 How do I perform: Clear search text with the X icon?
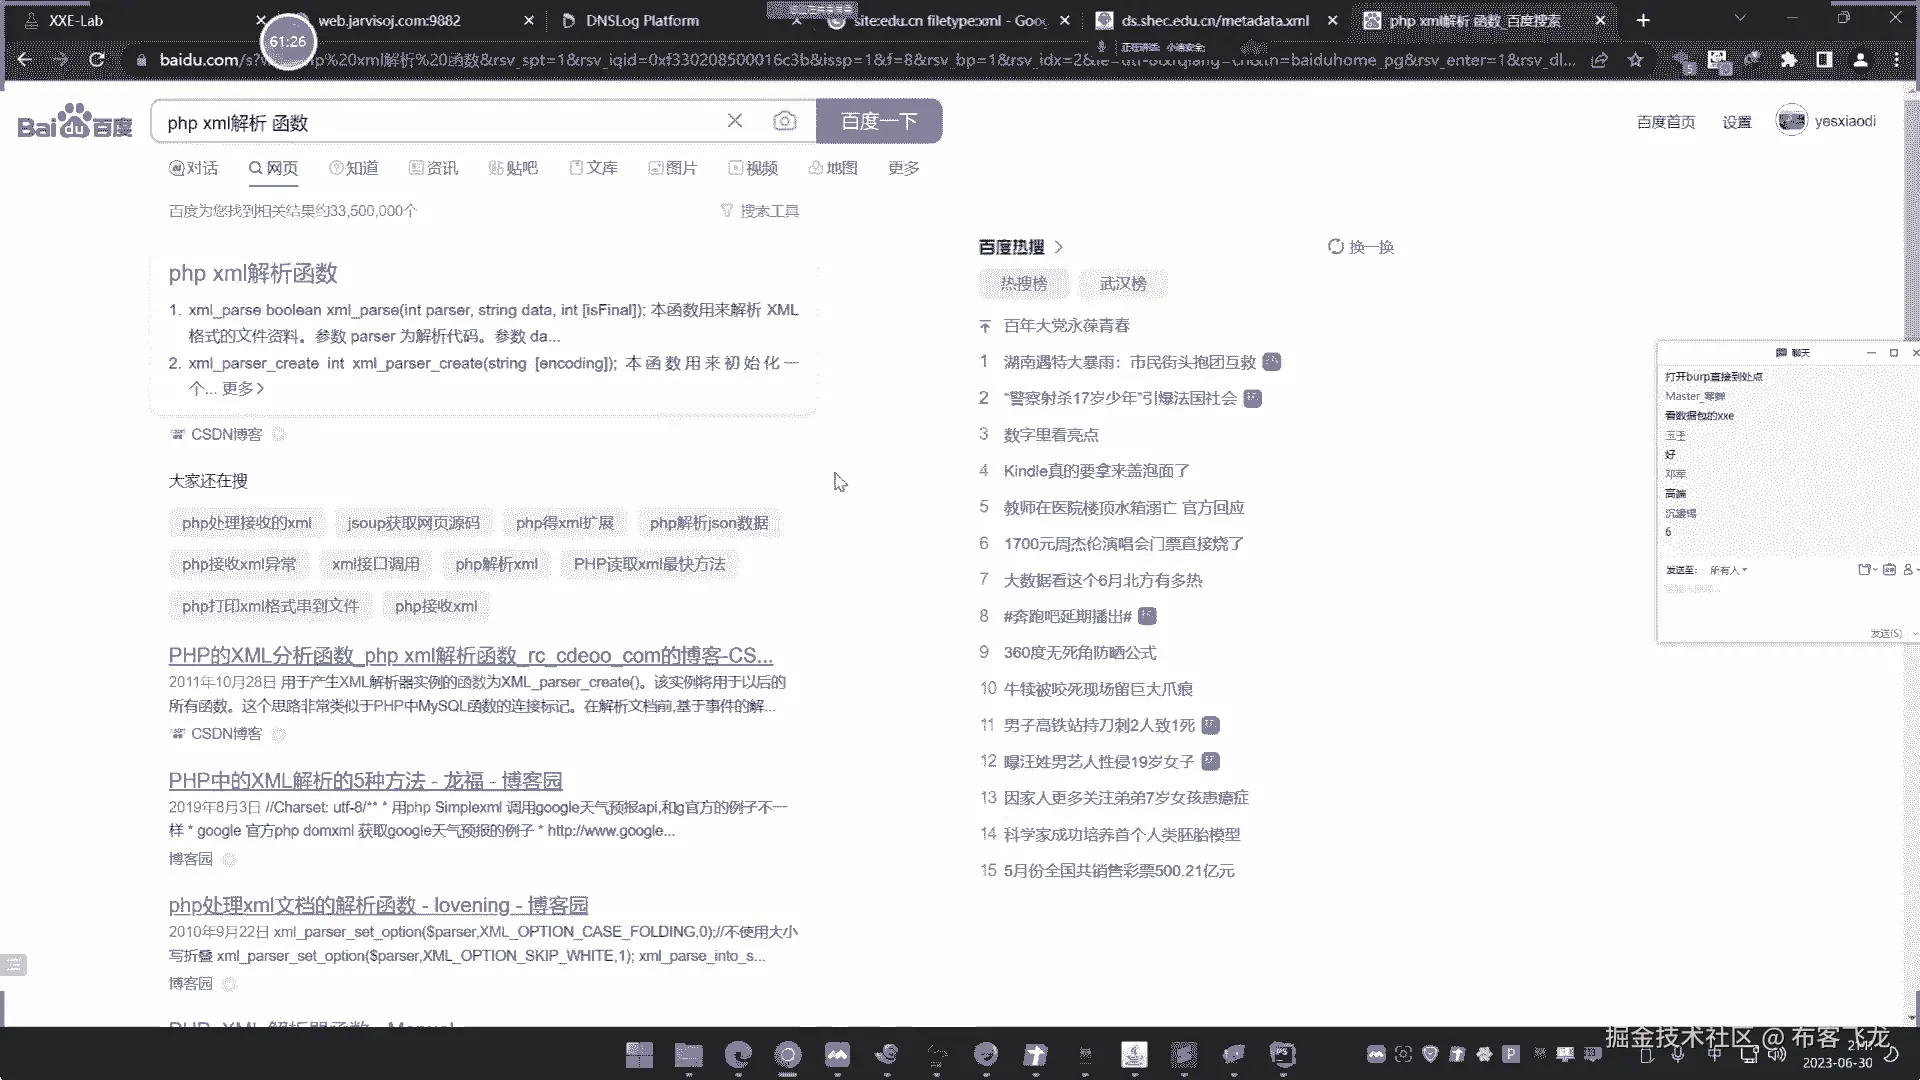pos(735,121)
